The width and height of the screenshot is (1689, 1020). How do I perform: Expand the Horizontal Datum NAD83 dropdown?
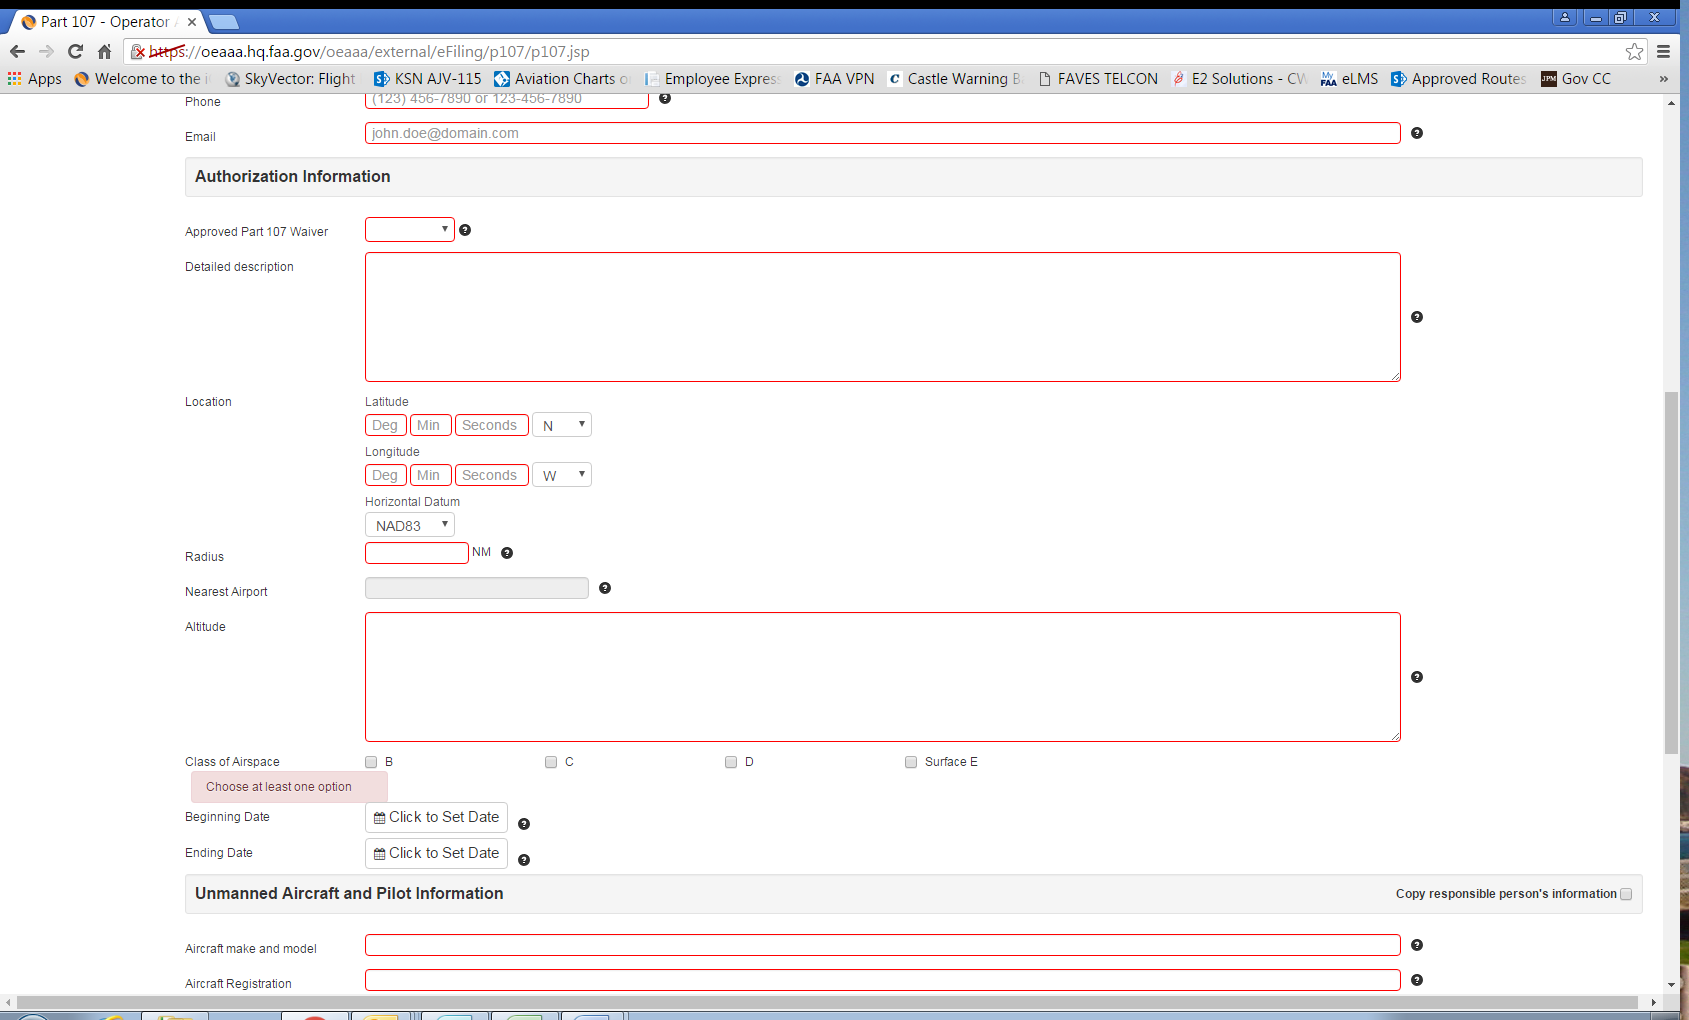coord(409,525)
